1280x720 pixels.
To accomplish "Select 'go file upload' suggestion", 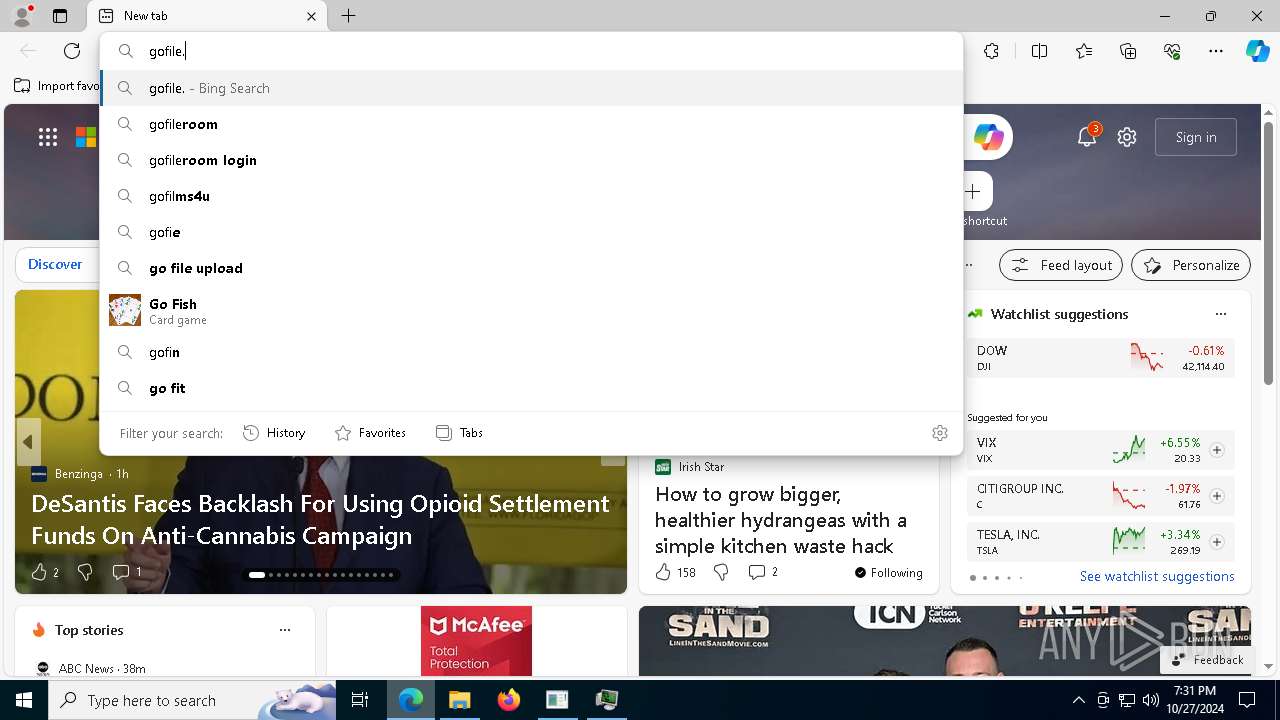I will [531, 268].
